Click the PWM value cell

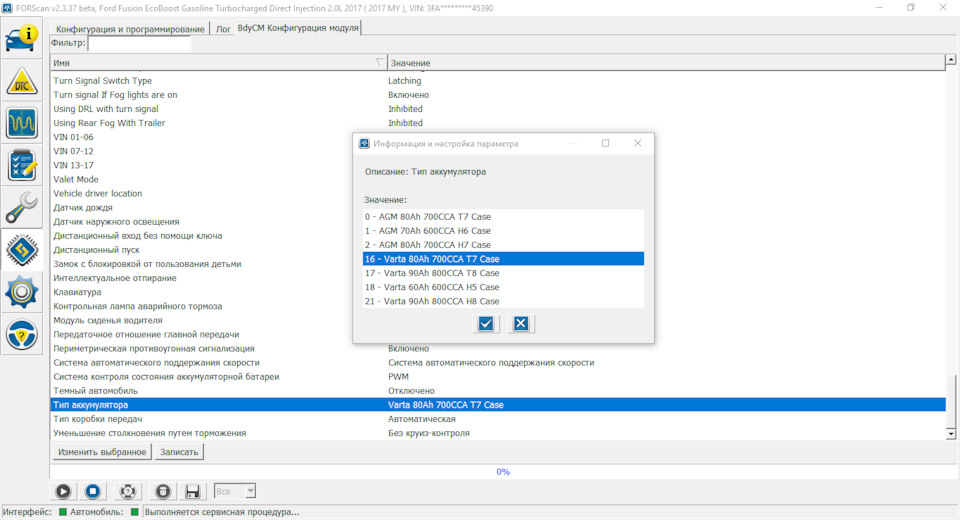399,377
